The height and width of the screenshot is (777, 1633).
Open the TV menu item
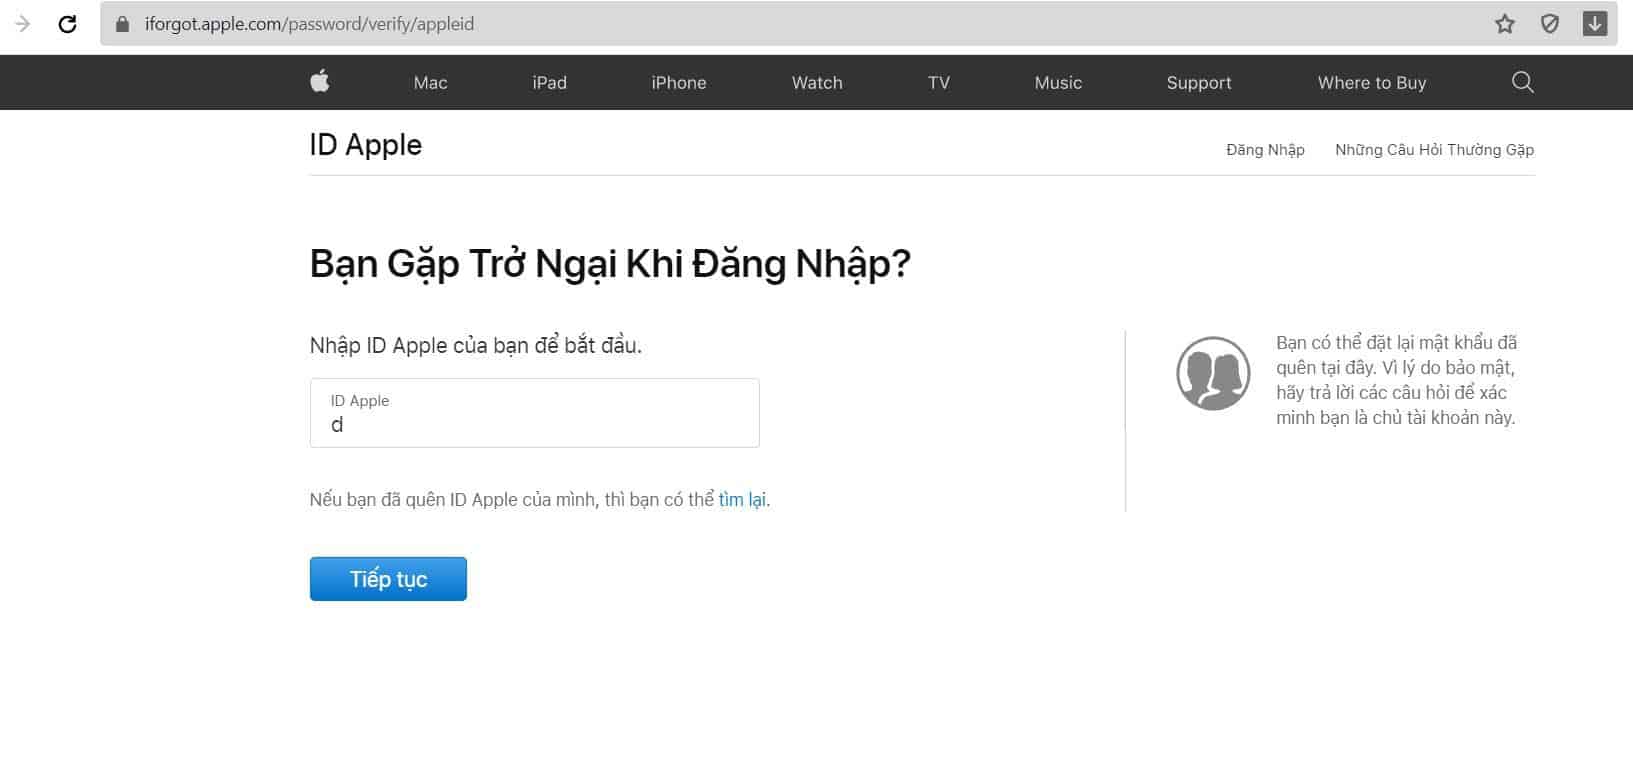click(938, 83)
